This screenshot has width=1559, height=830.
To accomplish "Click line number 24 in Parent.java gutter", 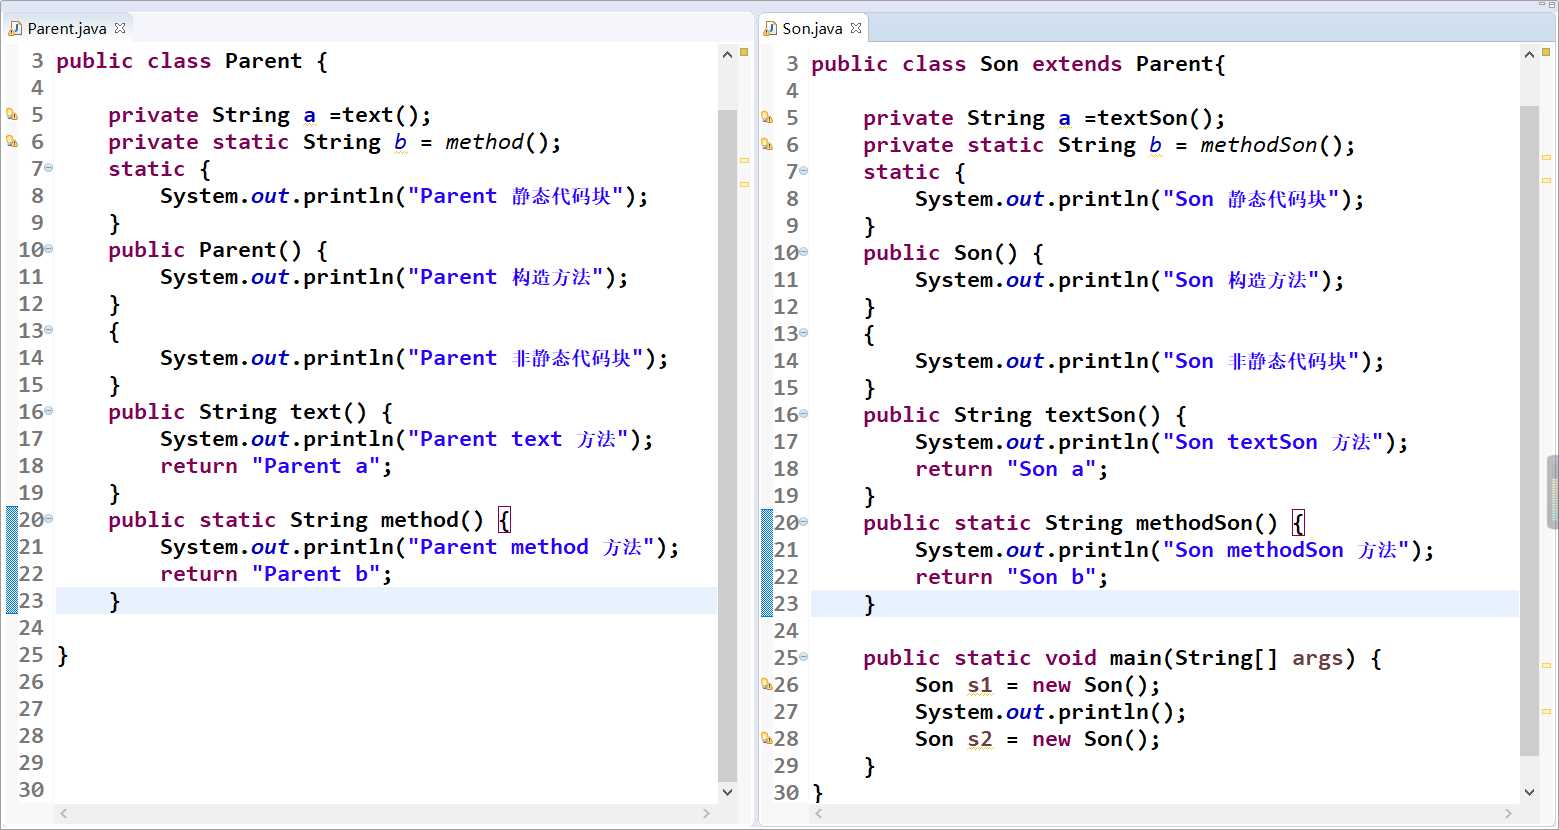I will 31,628.
